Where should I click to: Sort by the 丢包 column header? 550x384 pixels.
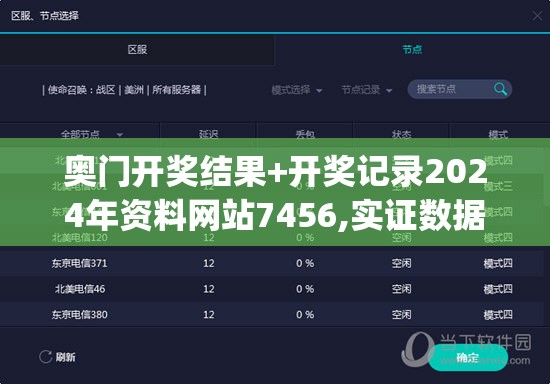pos(305,134)
